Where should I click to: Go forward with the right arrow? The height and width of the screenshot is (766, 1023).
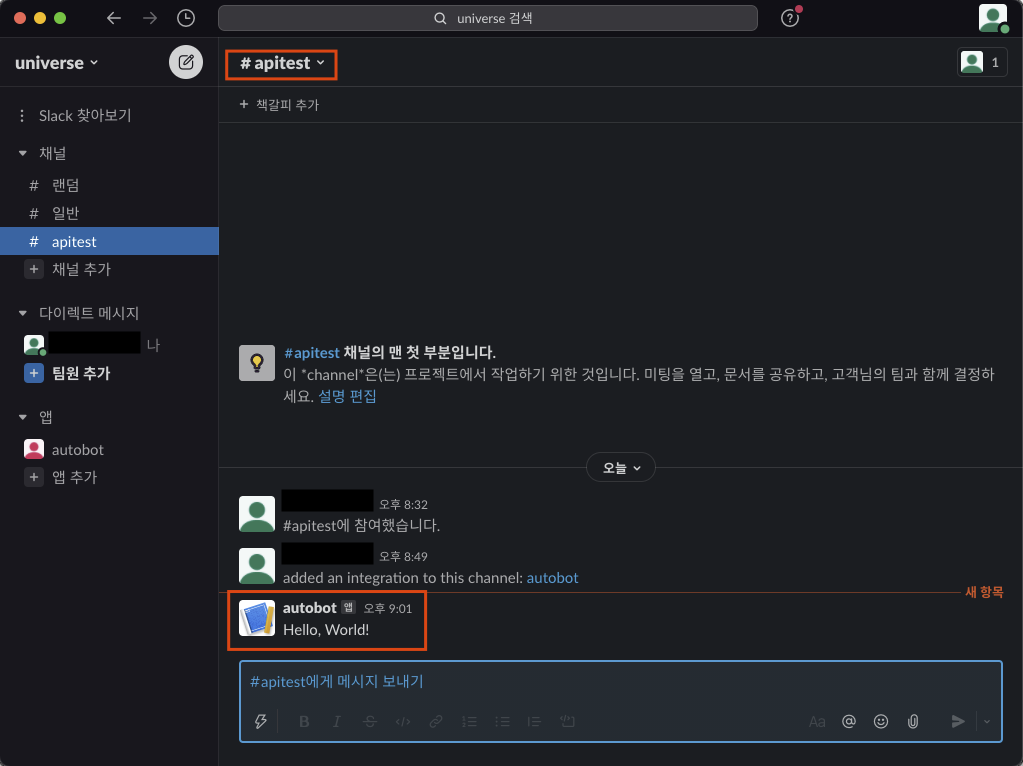pyautogui.click(x=150, y=18)
